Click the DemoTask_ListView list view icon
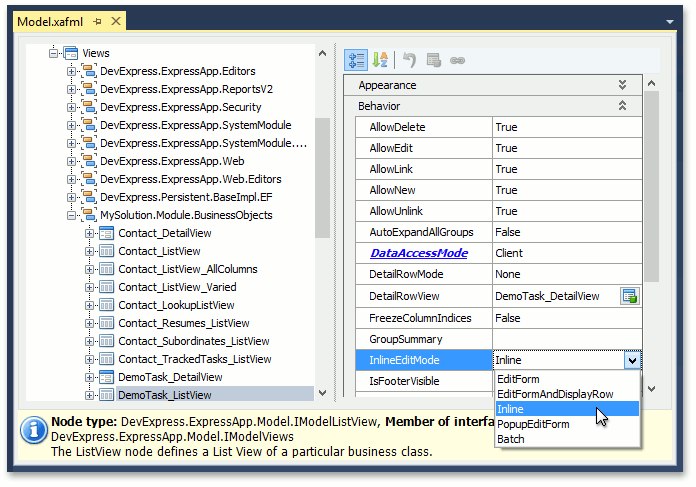Image resolution: width=696 pixels, height=487 pixels. pos(107,395)
